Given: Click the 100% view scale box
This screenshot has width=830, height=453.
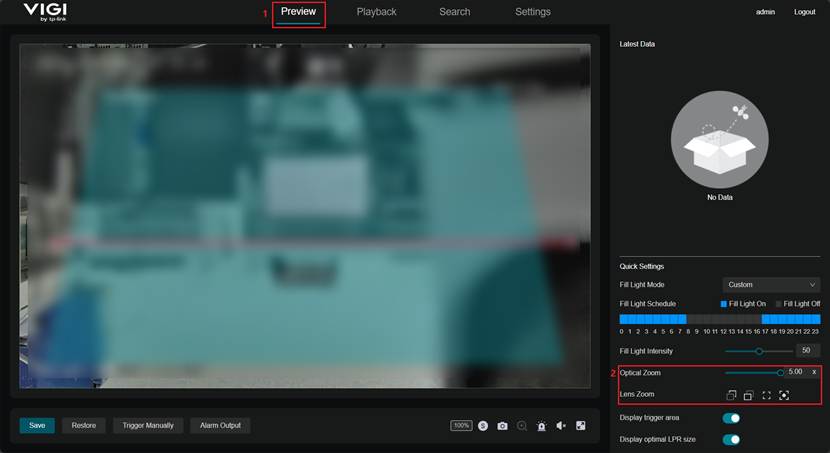Looking at the screenshot, I should pos(461,426).
